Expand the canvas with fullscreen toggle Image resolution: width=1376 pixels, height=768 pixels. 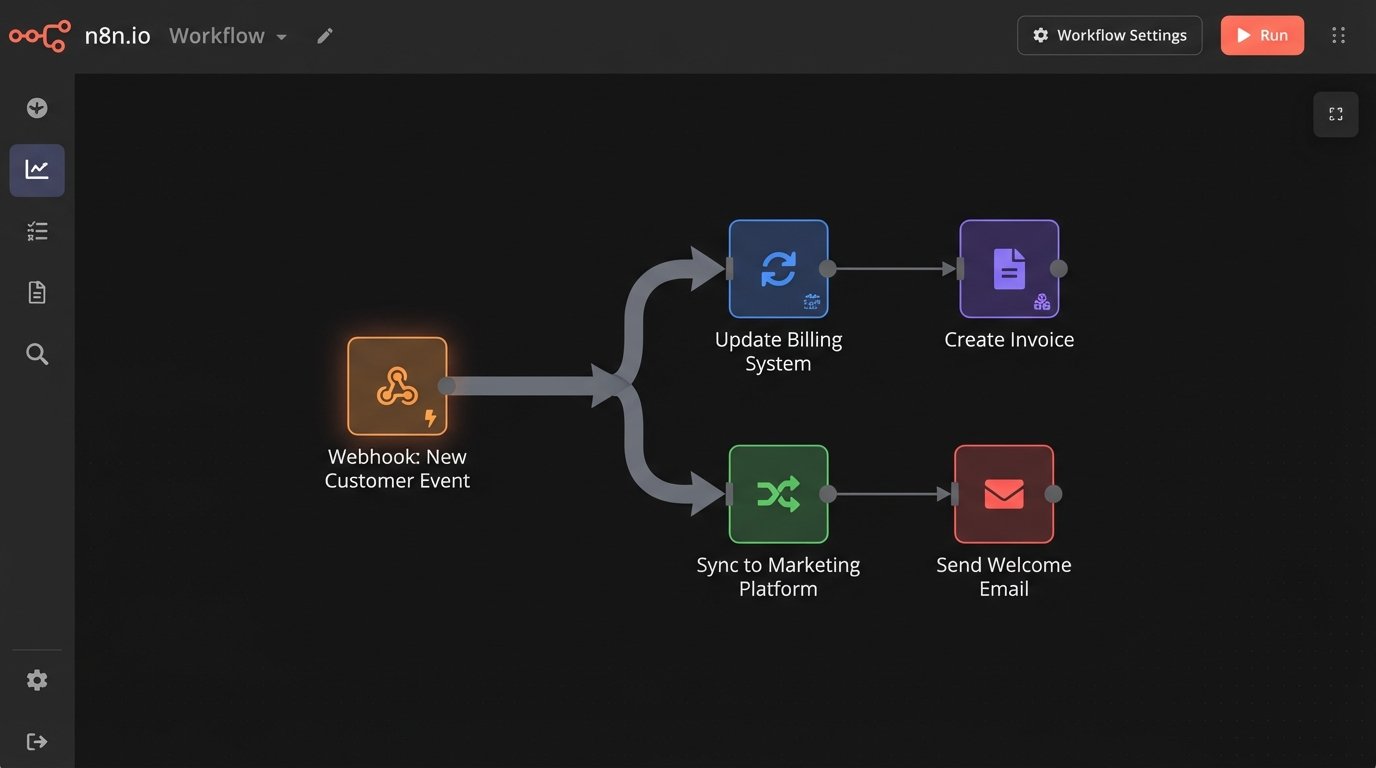1336,113
